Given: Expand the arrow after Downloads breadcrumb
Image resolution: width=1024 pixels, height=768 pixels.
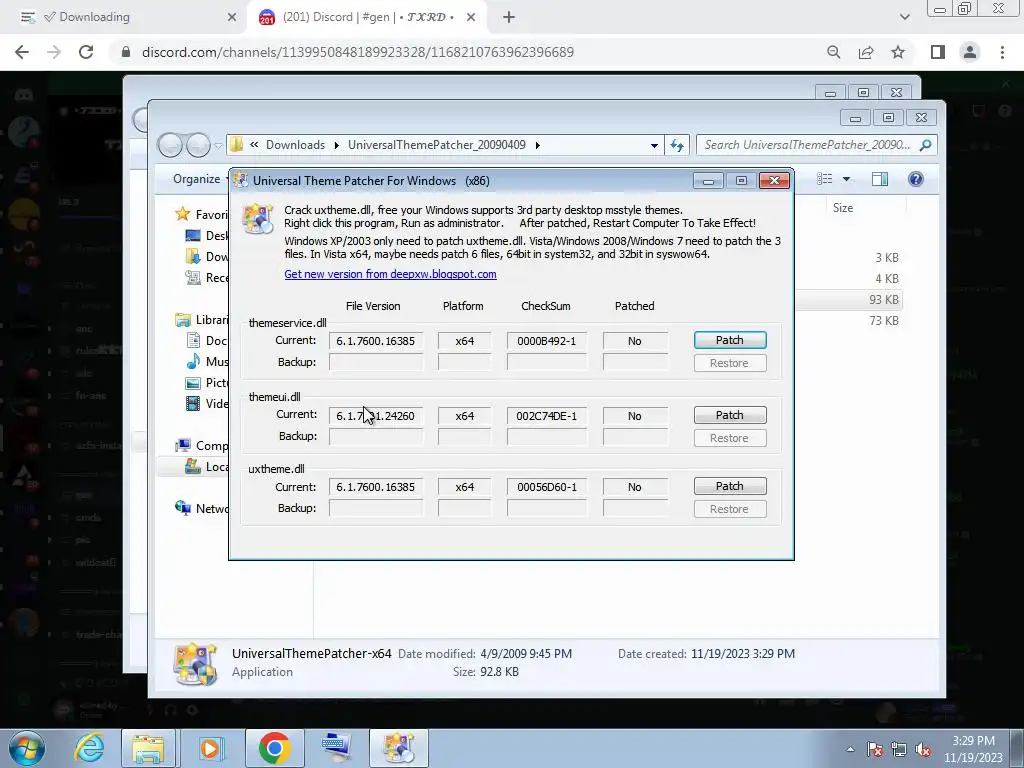Looking at the screenshot, I should click(337, 145).
